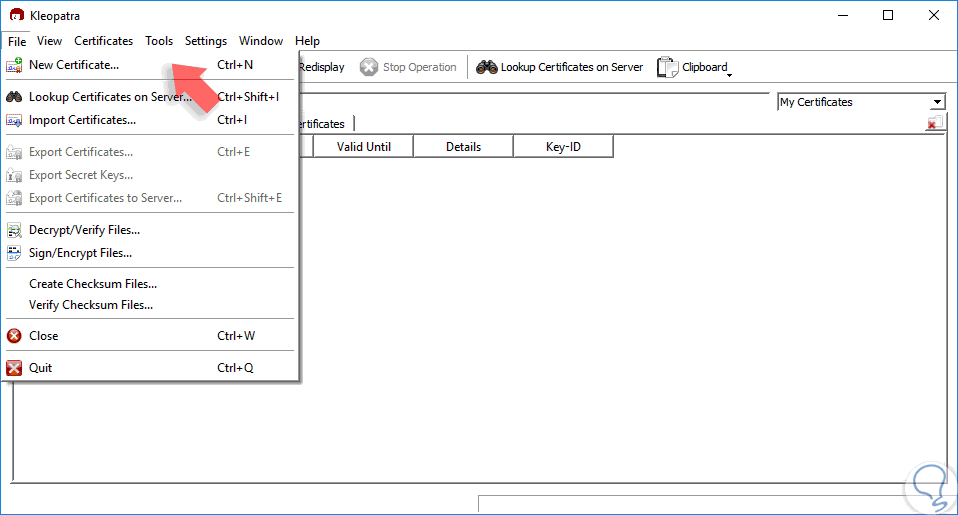Click the File menu header
The image size is (958, 515).
click(17, 41)
